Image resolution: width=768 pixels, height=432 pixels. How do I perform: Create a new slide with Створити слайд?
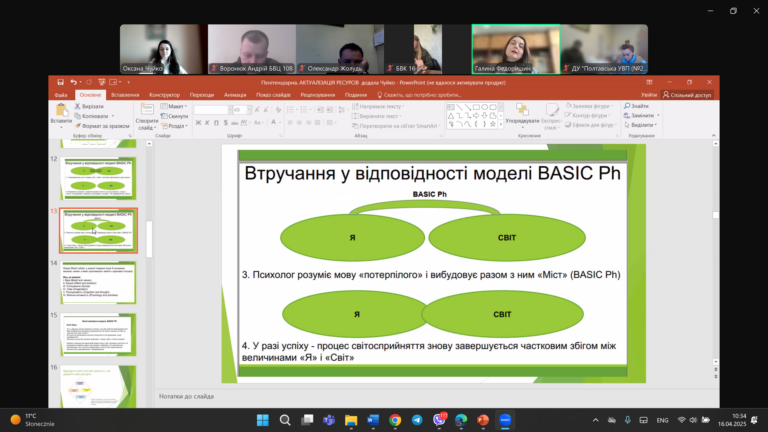(x=146, y=117)
